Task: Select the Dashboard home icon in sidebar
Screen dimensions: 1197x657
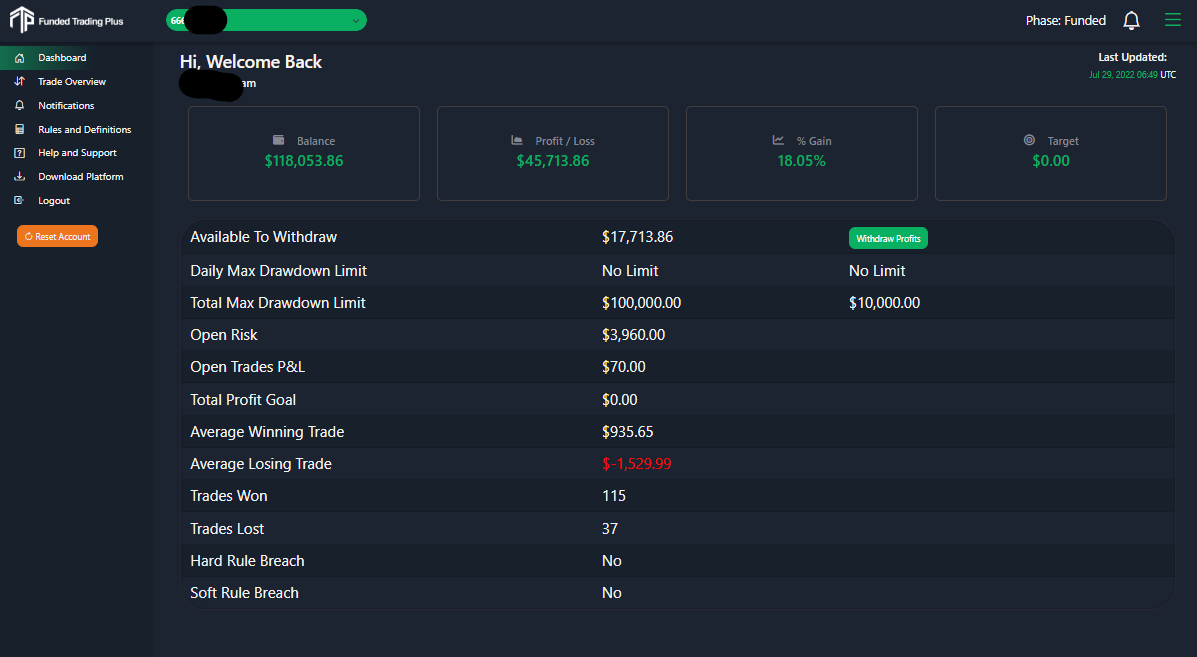Action: 20,57
